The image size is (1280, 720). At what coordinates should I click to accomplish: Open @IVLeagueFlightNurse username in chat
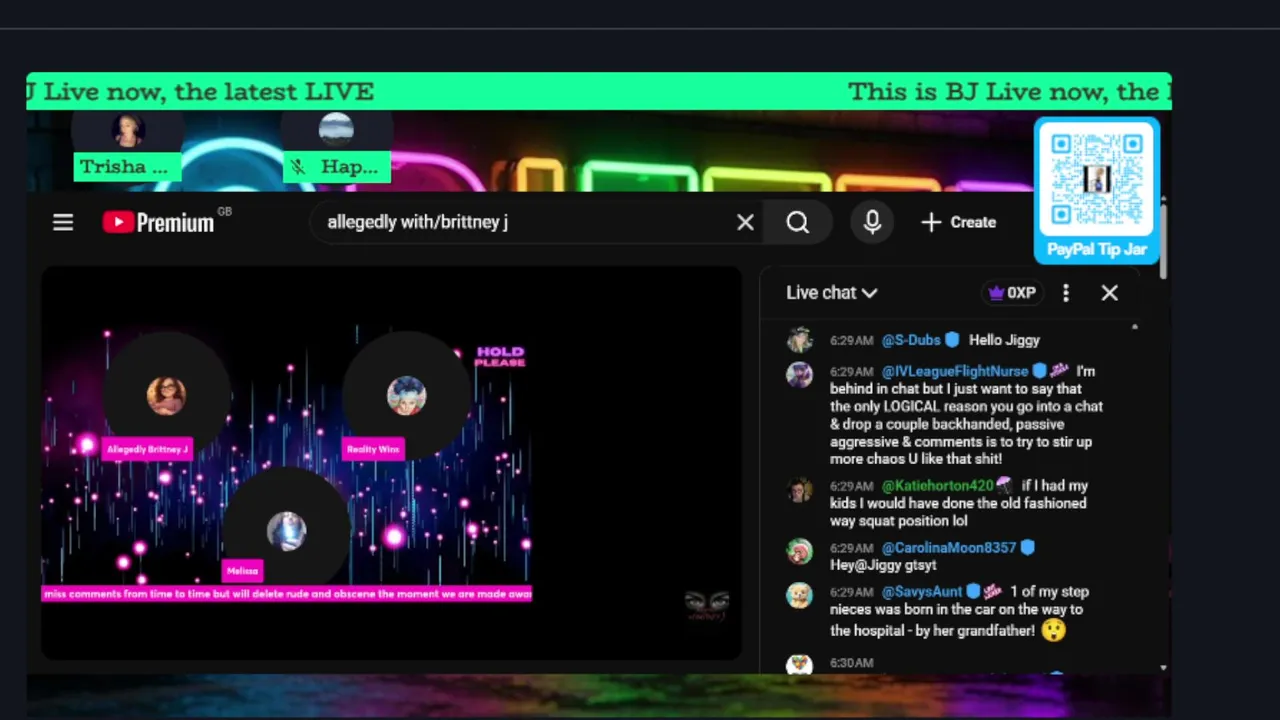(x=955, y=371)
